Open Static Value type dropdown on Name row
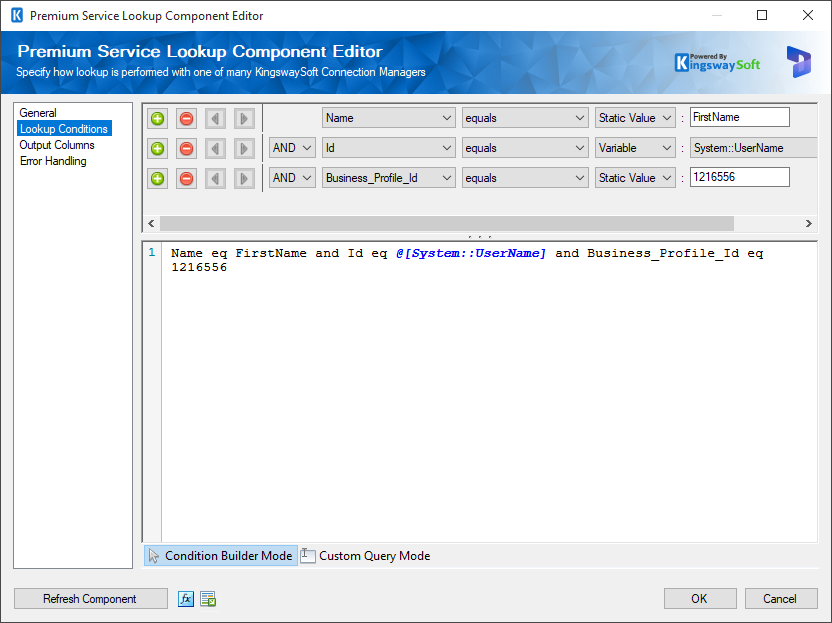832x623 pixels. point(635,118)
